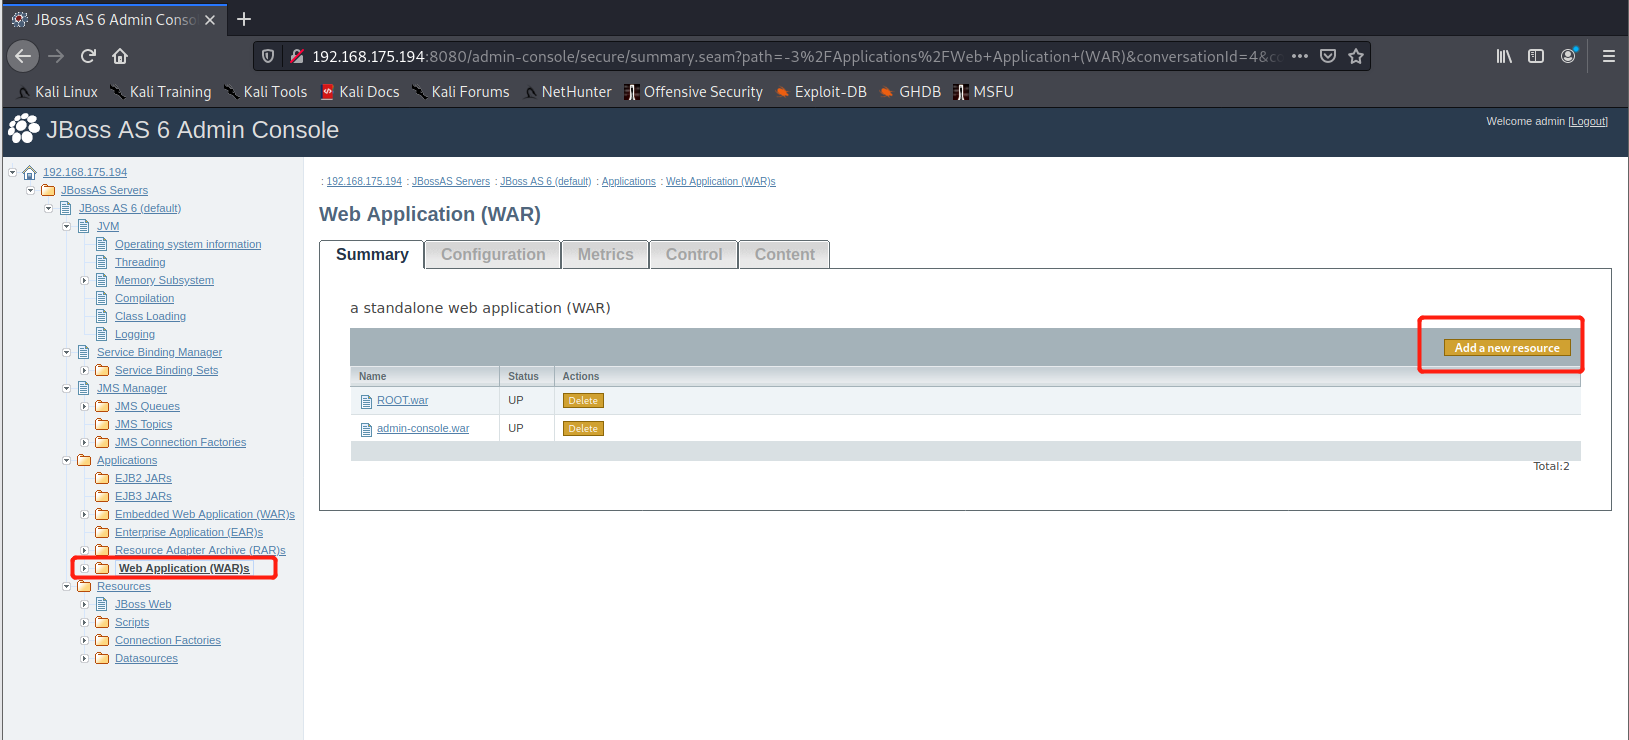Select Web Application (WAR)s in the tree
The width and height of the screenshot is (1629, 740).
click(x=184, y=568)
